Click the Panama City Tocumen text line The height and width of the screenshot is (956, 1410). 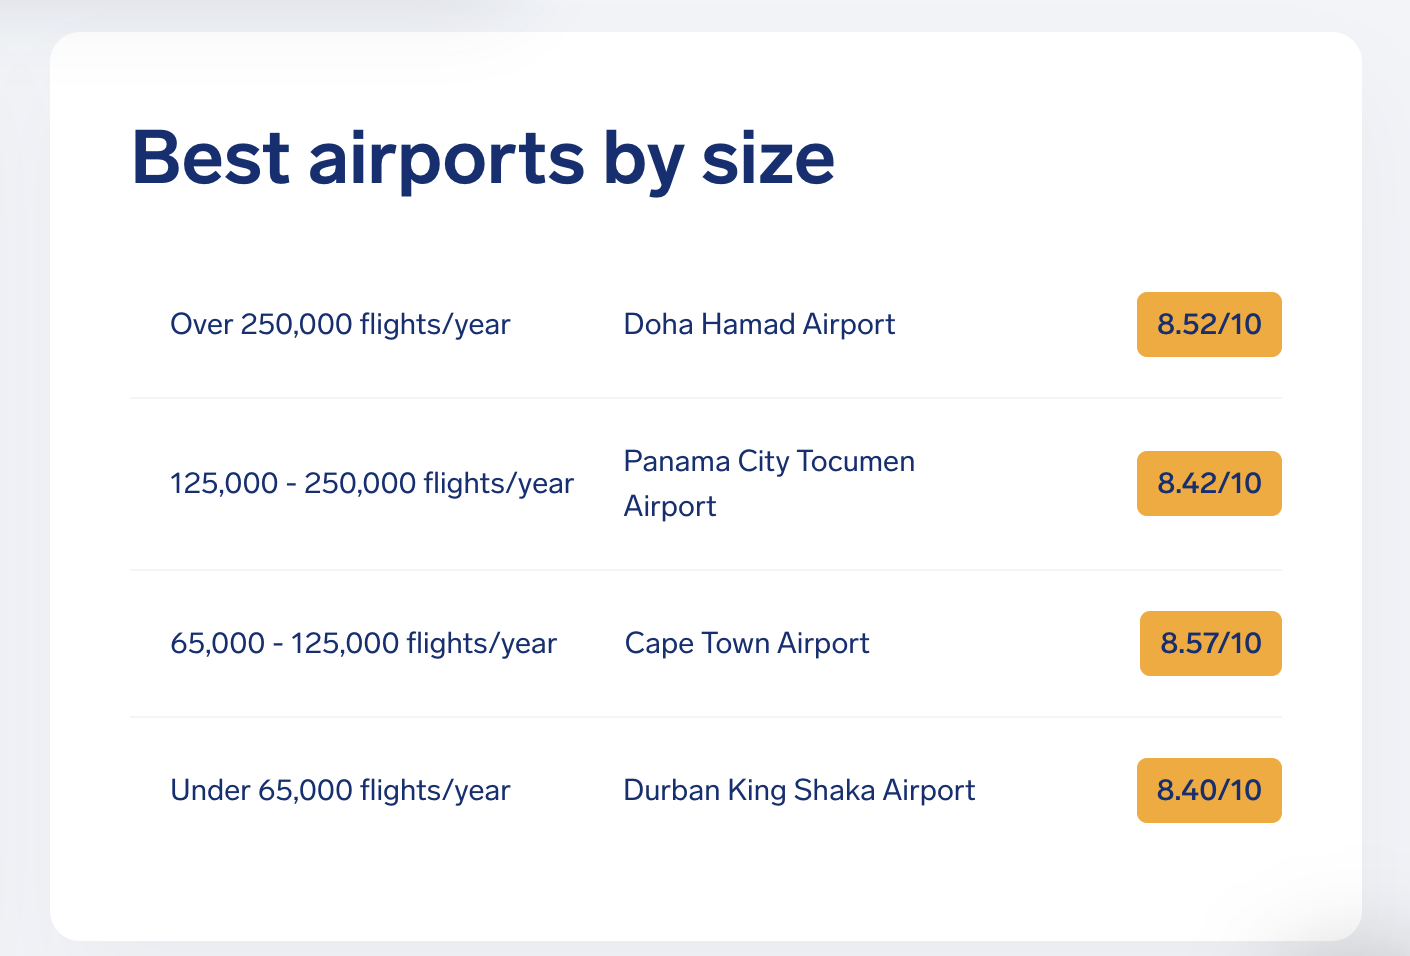coord(769,461)
